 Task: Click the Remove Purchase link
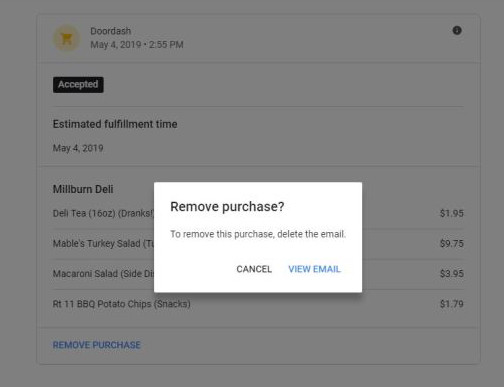click(97, 345)
